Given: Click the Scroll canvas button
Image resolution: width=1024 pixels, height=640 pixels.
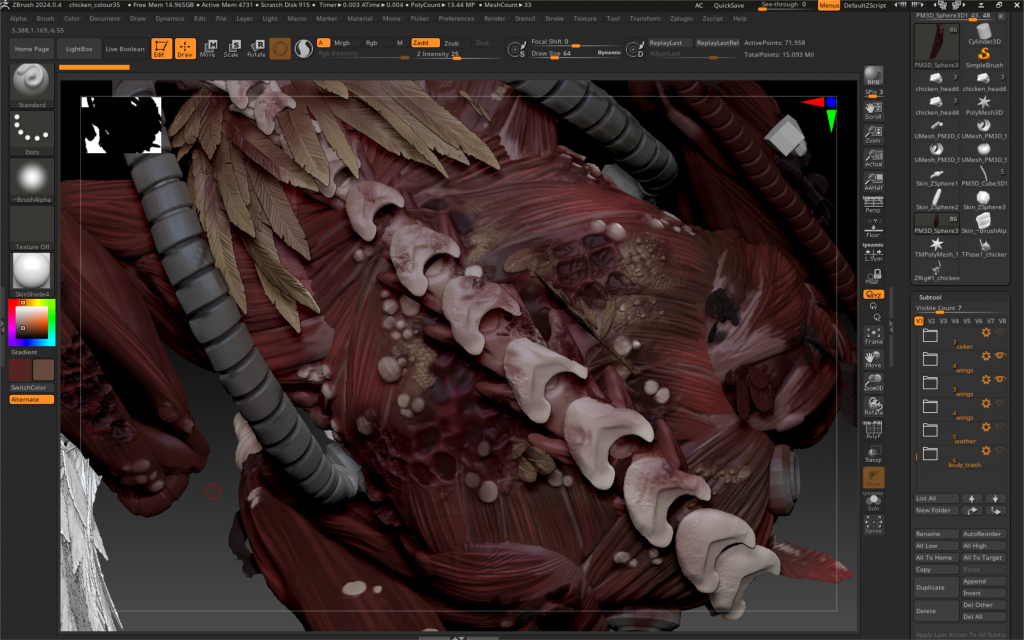Looking at the screenshot, I should (873, 110).
